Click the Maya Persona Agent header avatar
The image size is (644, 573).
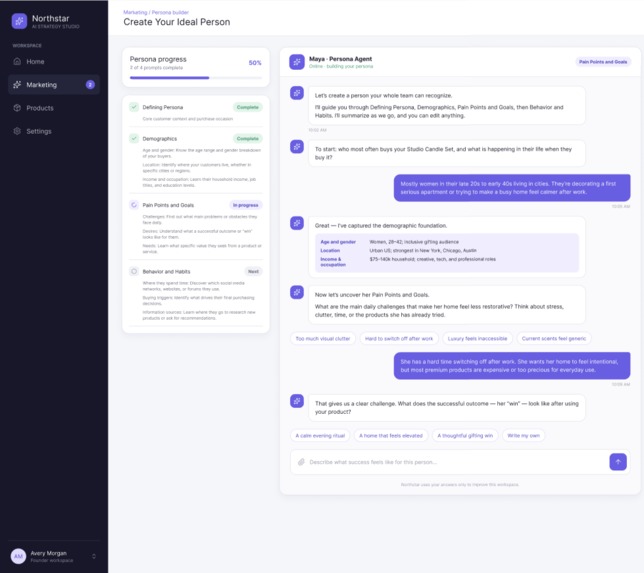(297, 62)
